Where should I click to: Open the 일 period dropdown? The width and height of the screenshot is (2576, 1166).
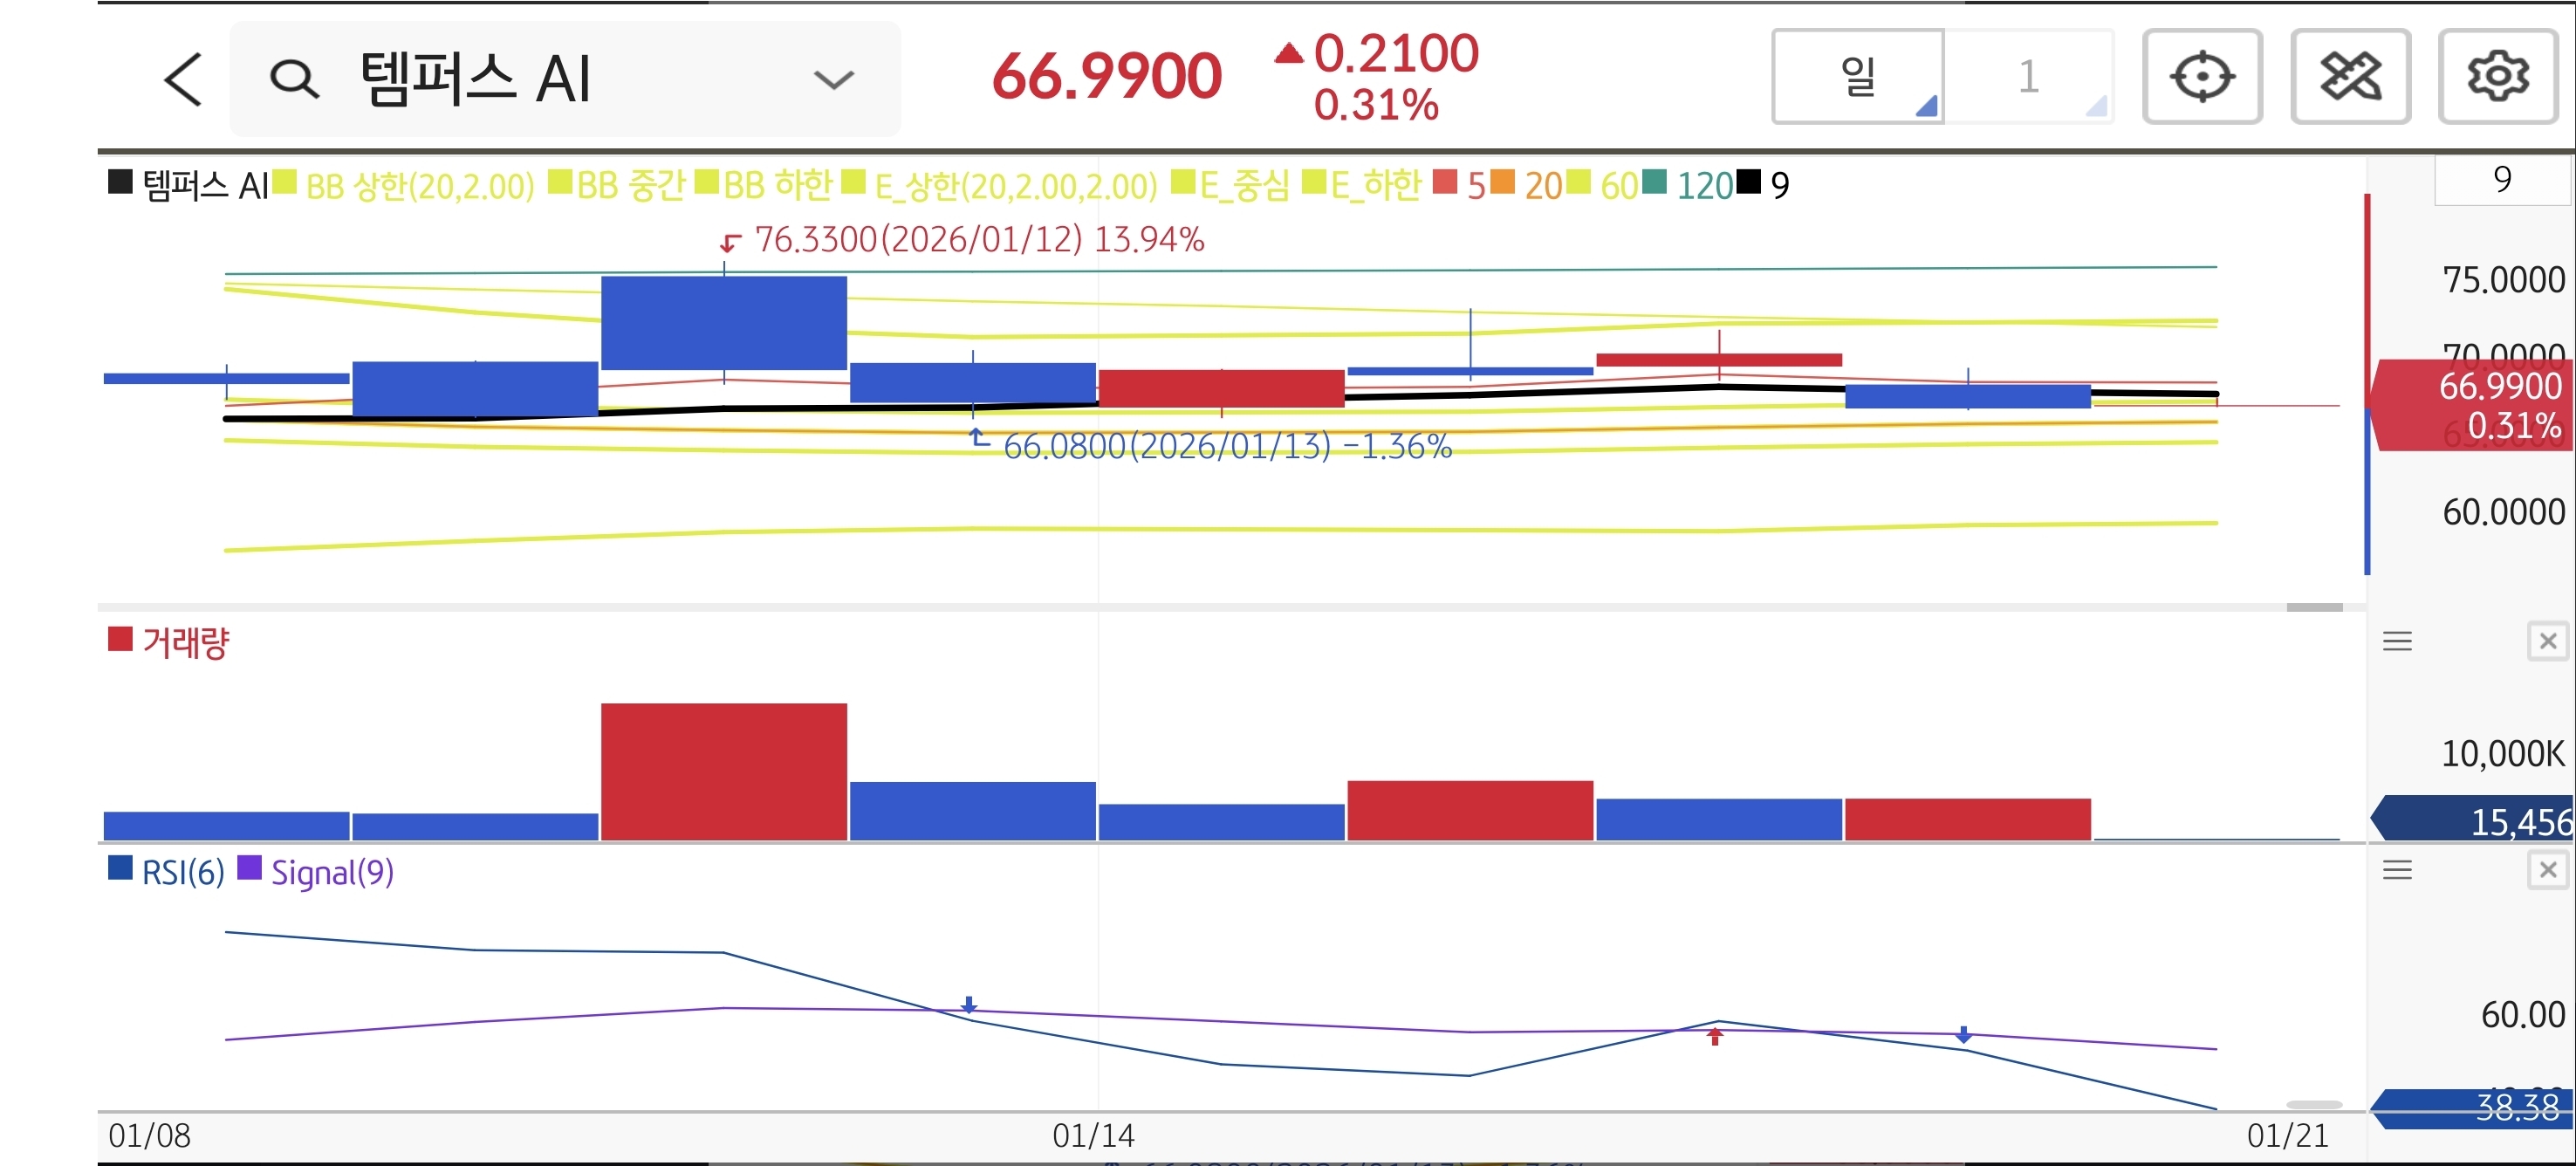tap(1858, 77)
